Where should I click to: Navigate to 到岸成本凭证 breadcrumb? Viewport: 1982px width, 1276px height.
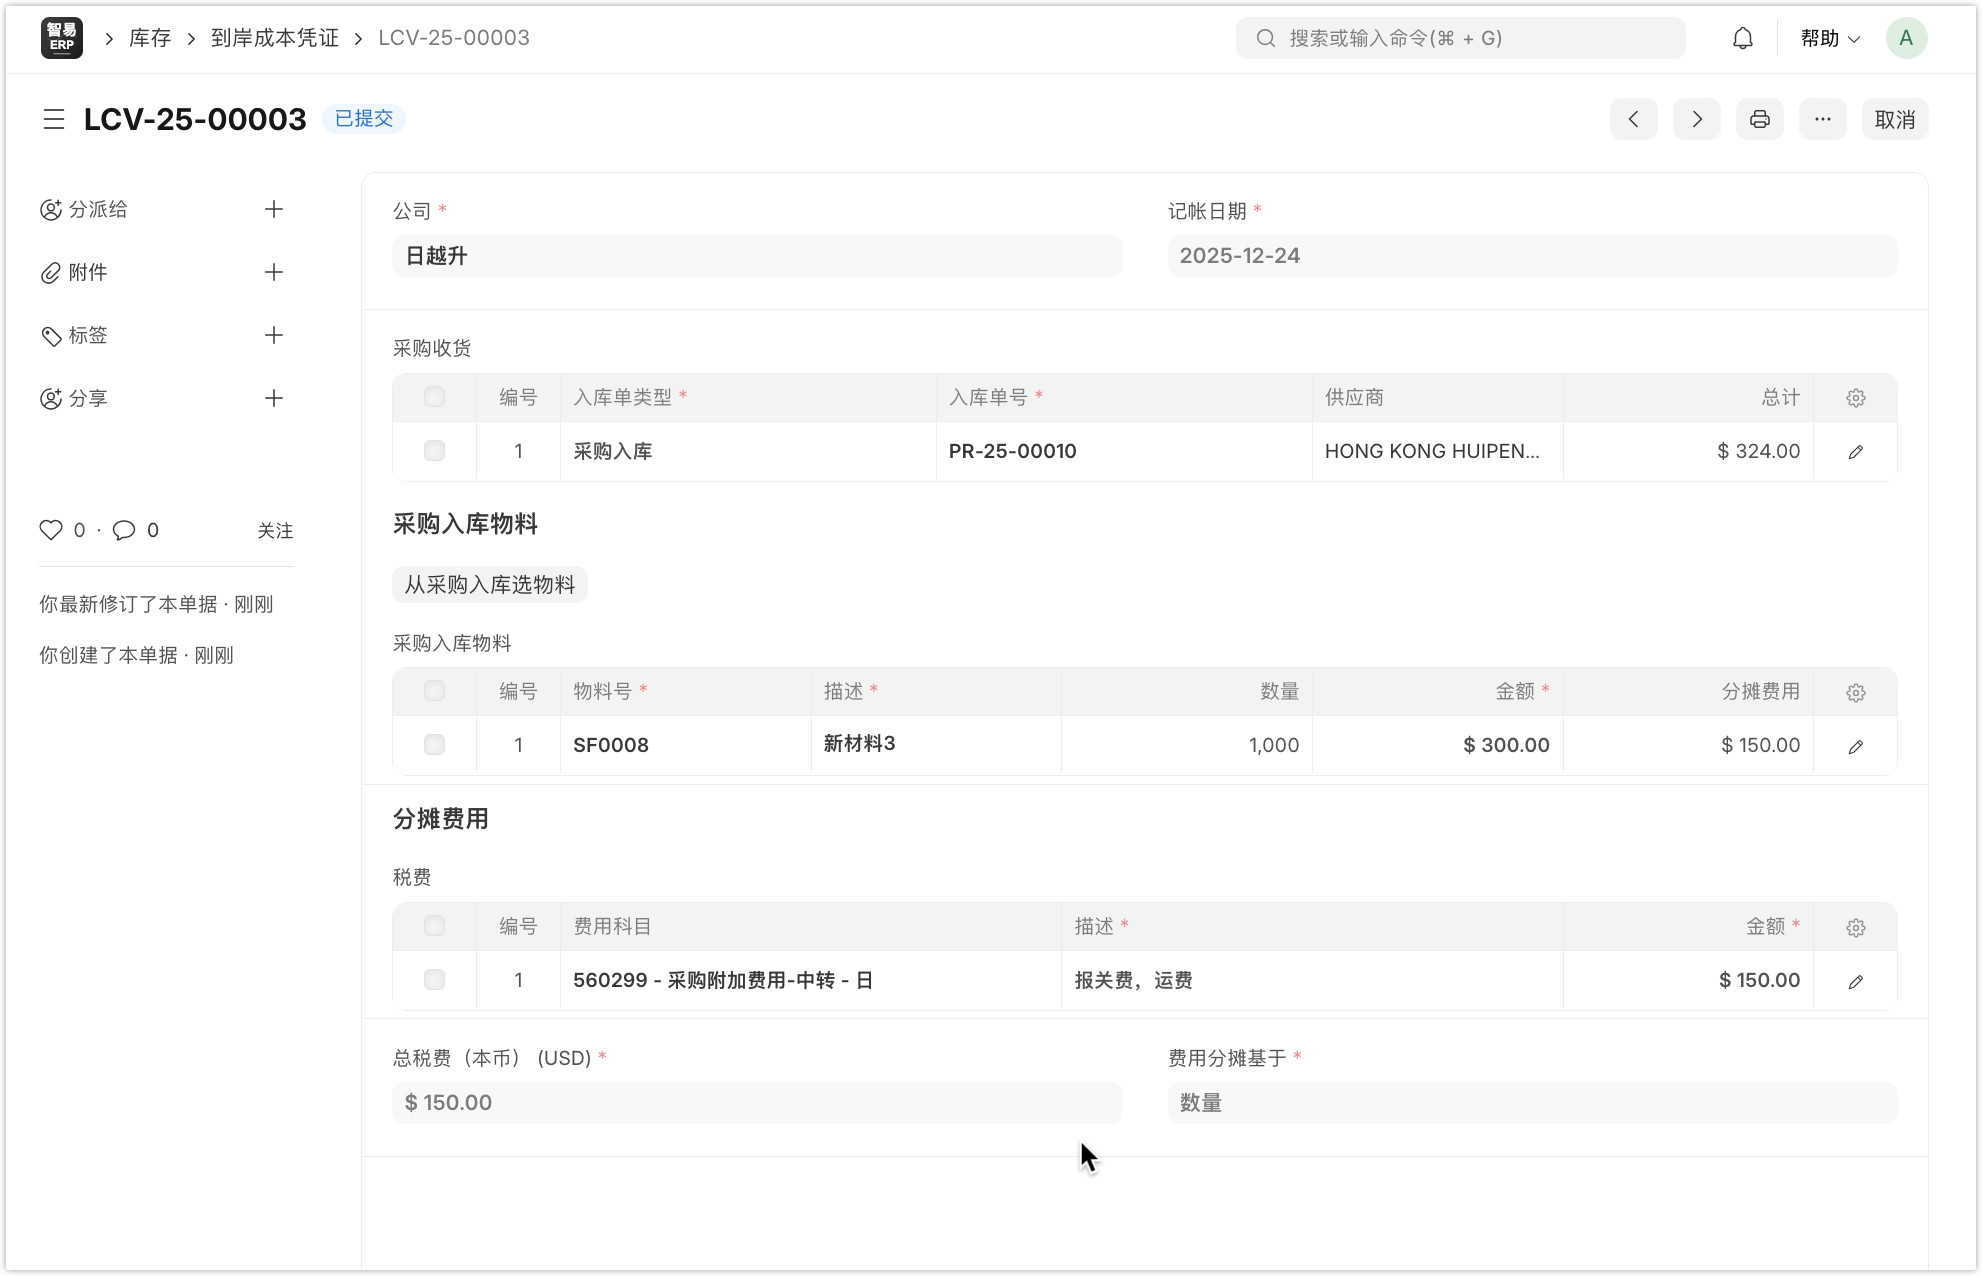pos(275,38)
